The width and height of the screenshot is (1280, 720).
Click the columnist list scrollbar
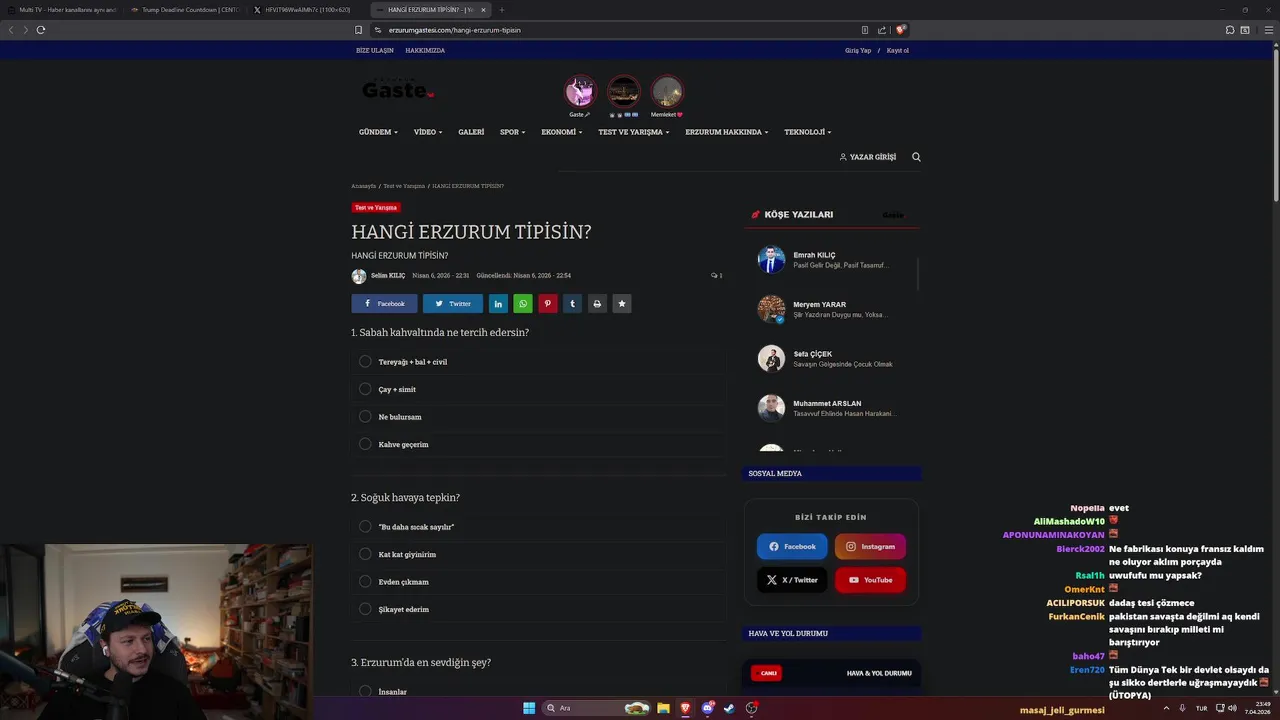917,273
